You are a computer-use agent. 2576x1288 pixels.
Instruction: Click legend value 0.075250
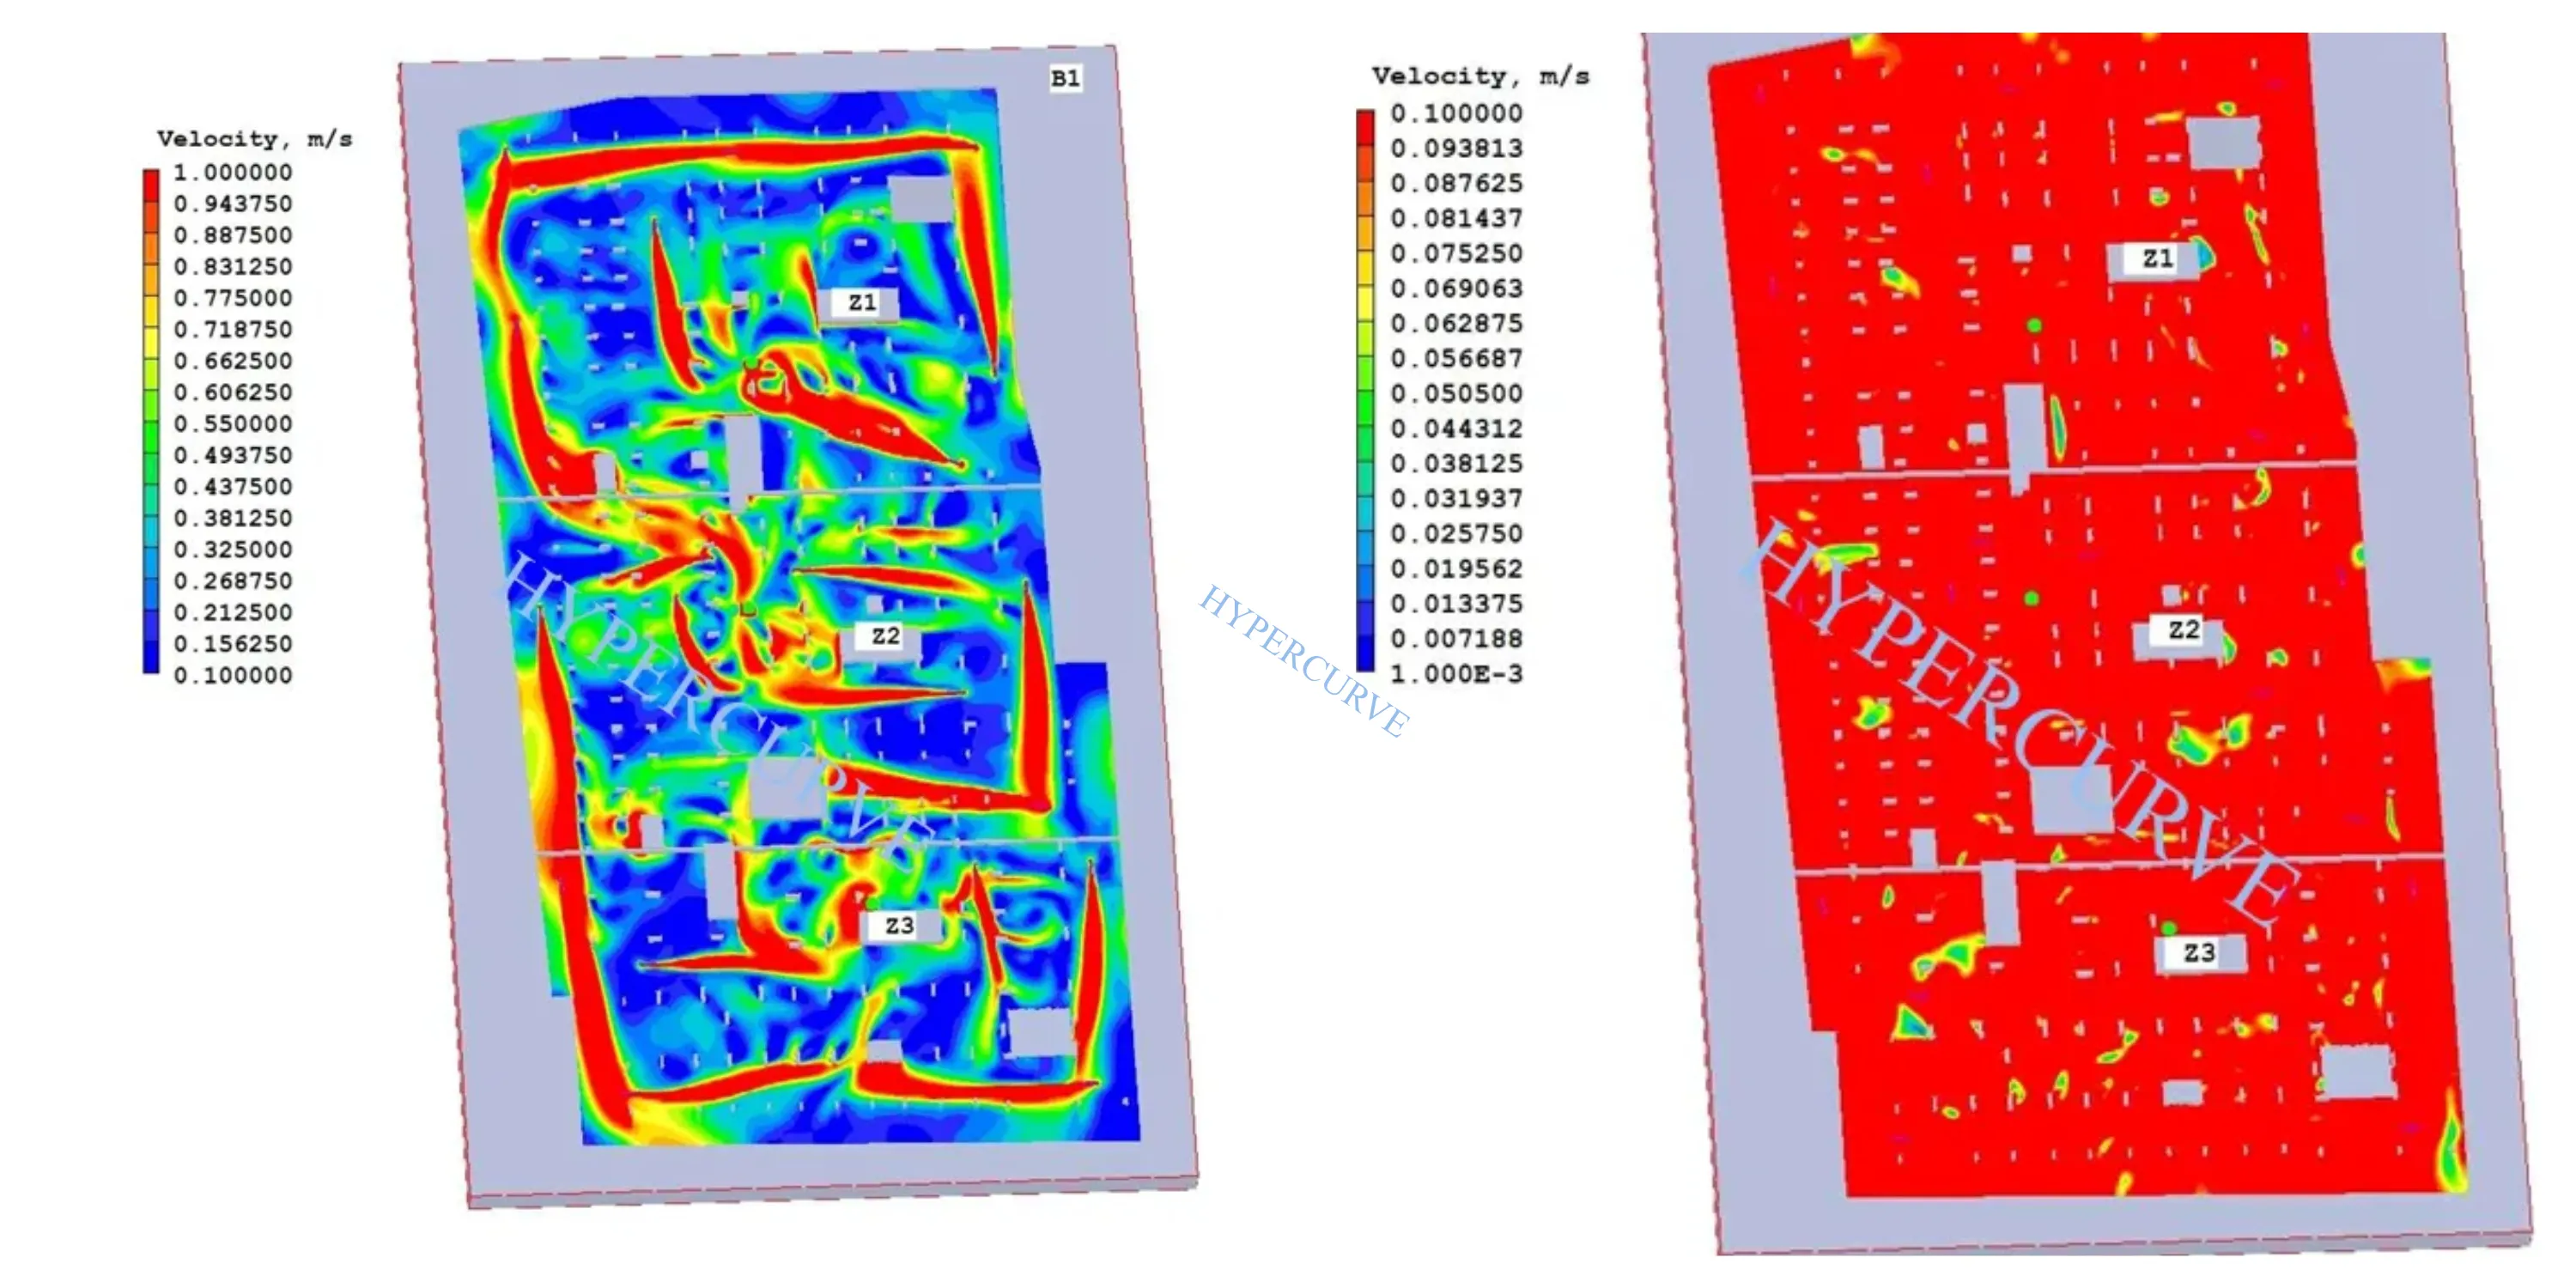click(x=1456, y=254)
